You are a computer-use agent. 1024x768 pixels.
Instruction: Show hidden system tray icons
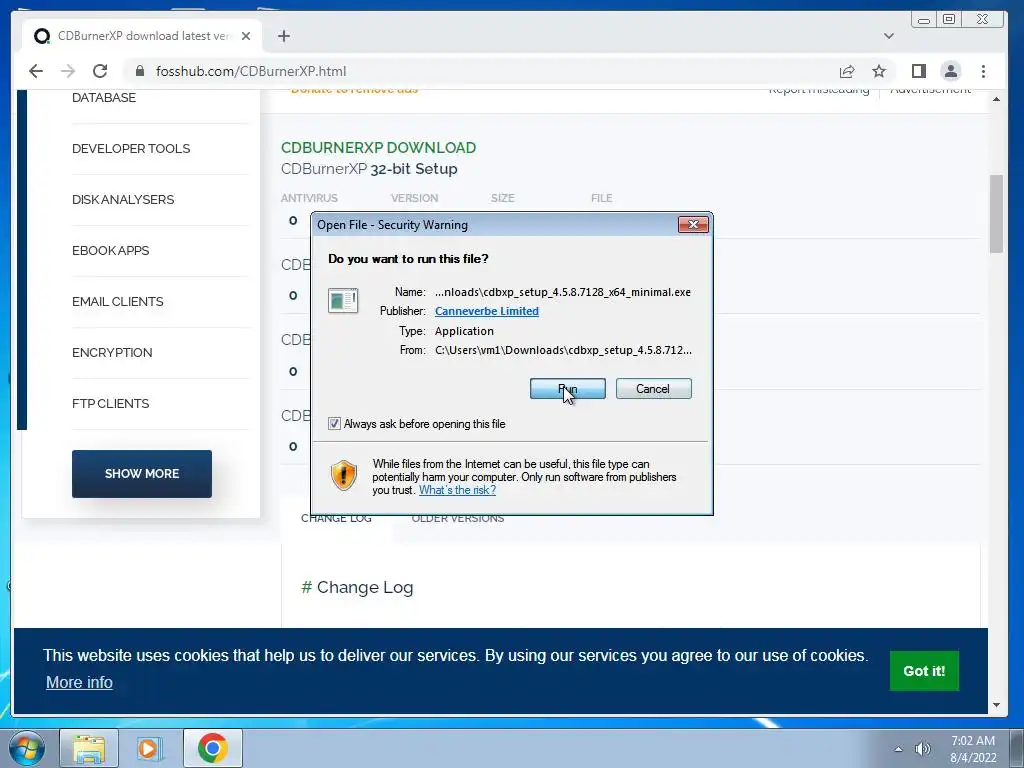tap(899, 749)
